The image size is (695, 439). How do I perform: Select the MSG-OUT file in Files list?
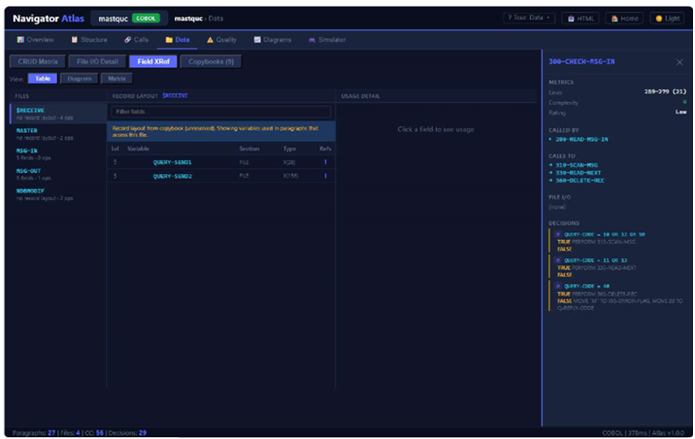tap(59, 174)
